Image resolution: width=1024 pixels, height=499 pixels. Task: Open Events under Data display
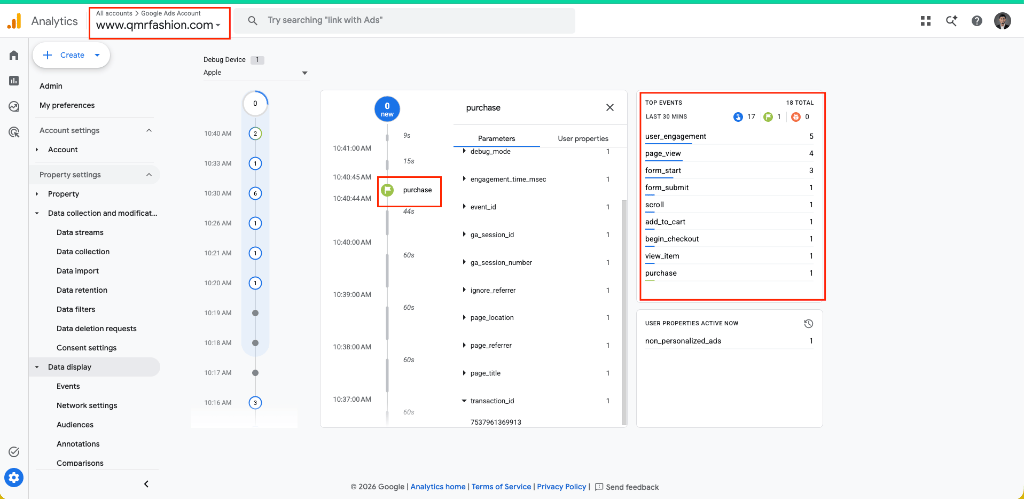pos(68,387)
